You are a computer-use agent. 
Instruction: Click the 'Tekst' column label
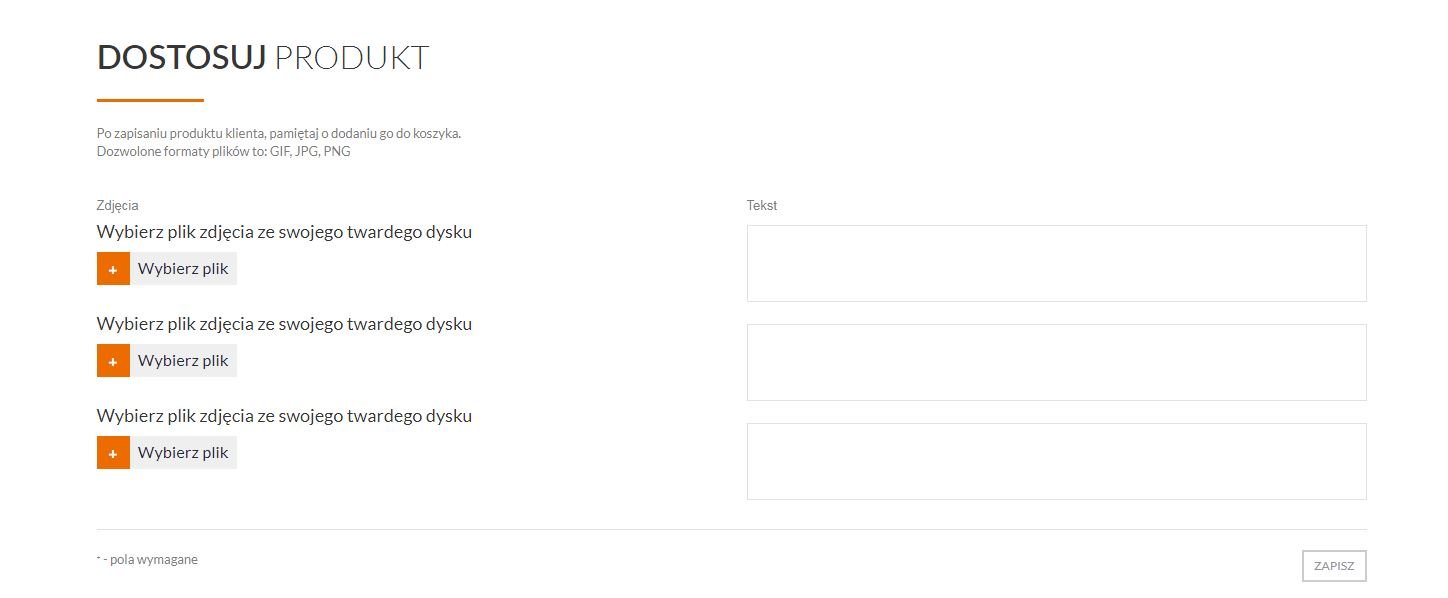762,205
